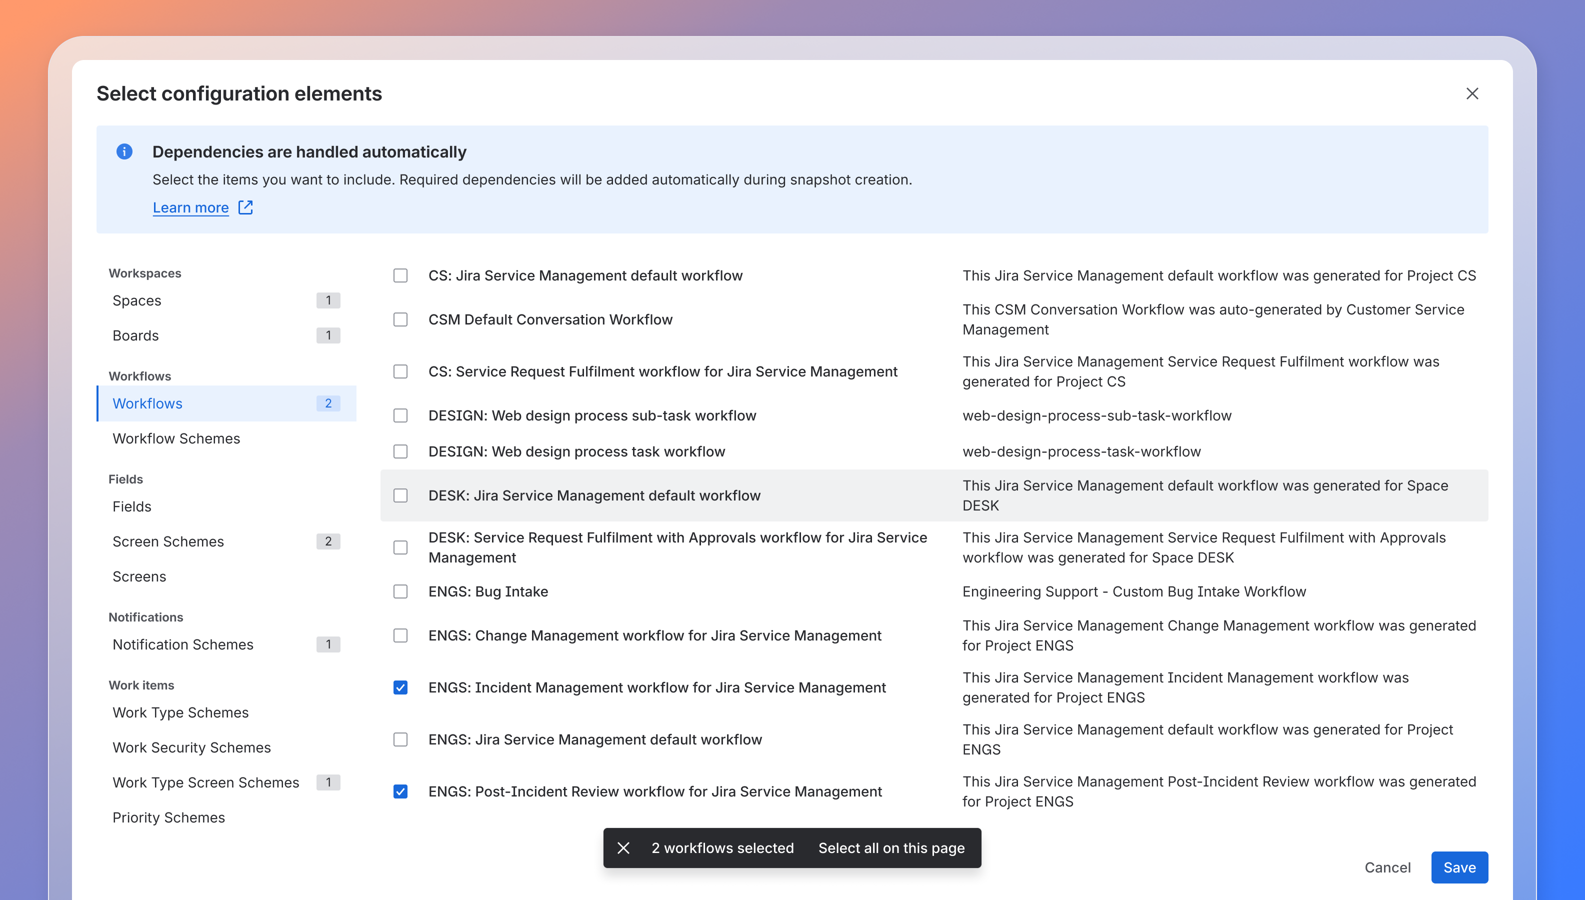Dismiss the workflows selected bar
Screen dimensions: 1585x900
point(623,848)
